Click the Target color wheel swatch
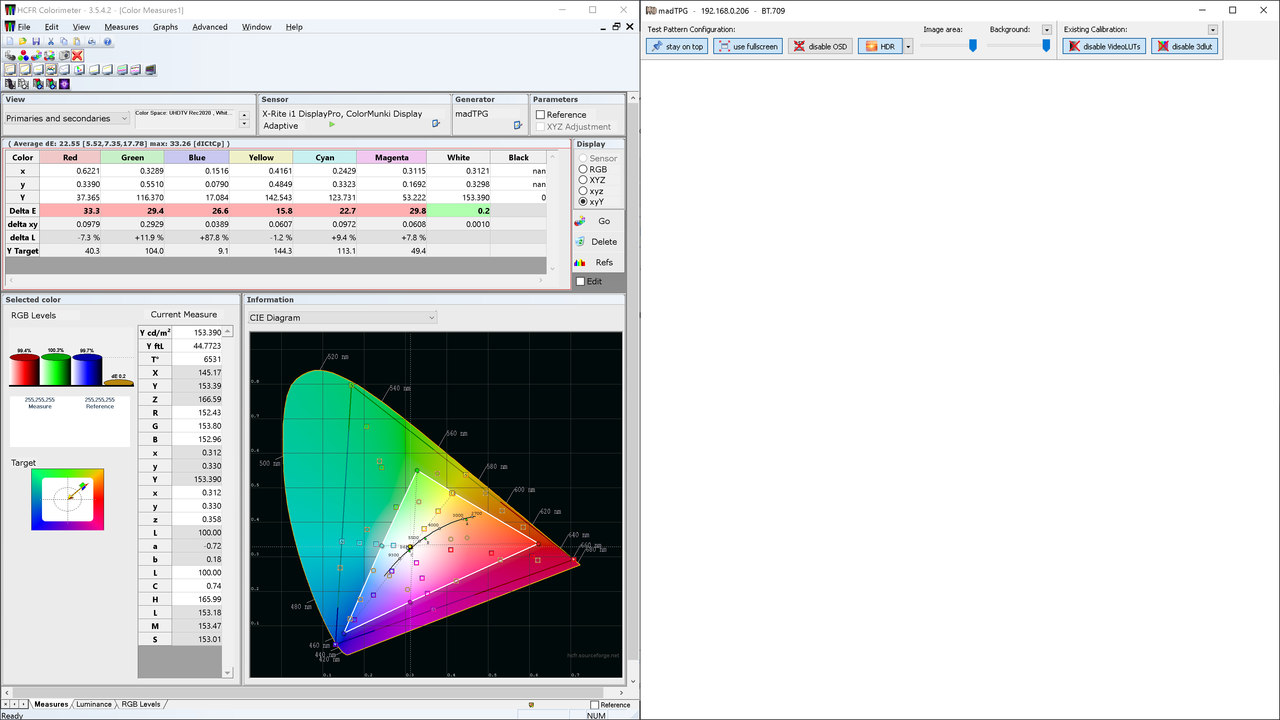Screen dimensions: 1280x720 tap(67, 499)
